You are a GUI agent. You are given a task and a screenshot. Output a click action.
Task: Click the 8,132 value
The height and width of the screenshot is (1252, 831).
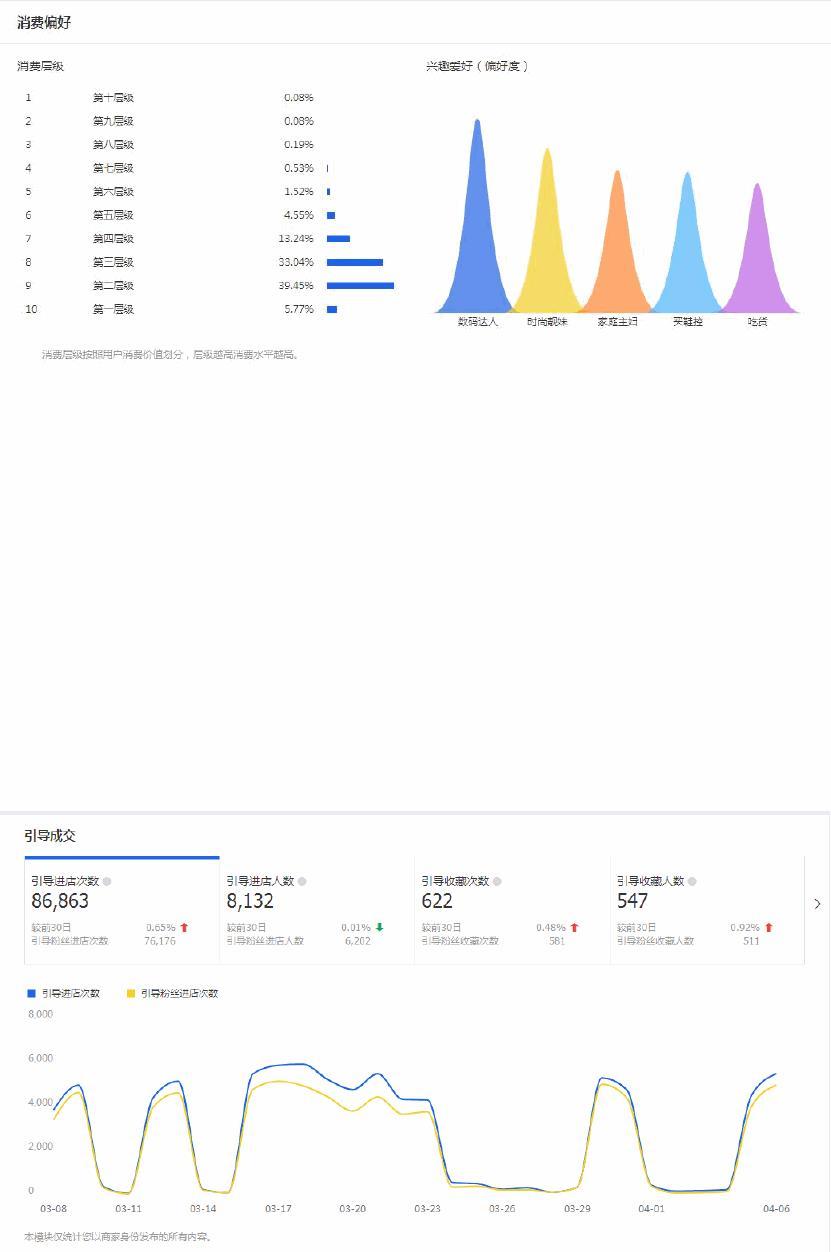(250, 901)
